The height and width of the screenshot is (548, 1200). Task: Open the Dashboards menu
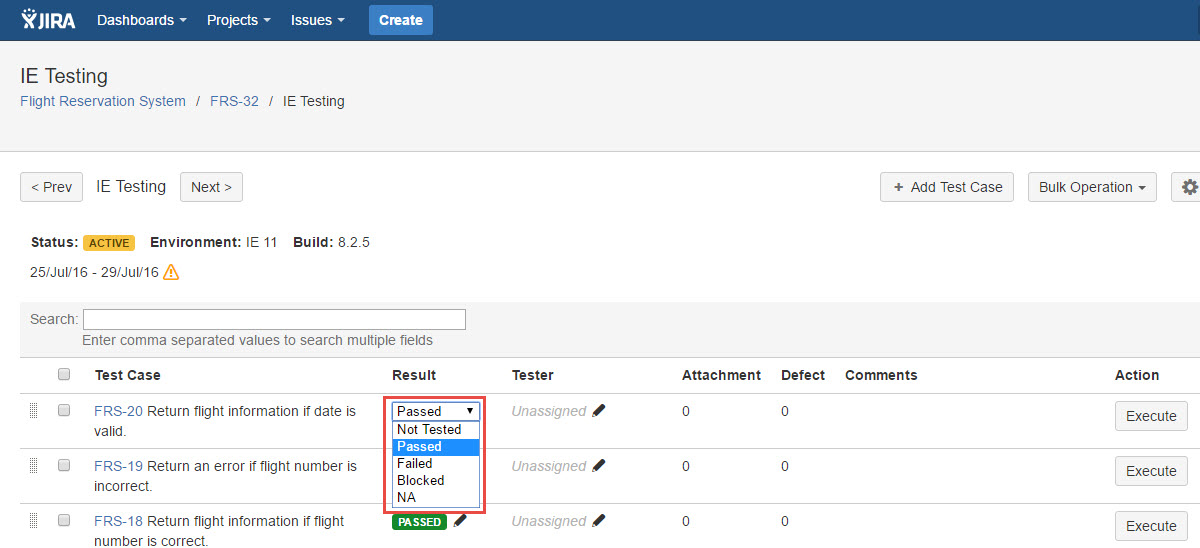(x=141, y=20)
